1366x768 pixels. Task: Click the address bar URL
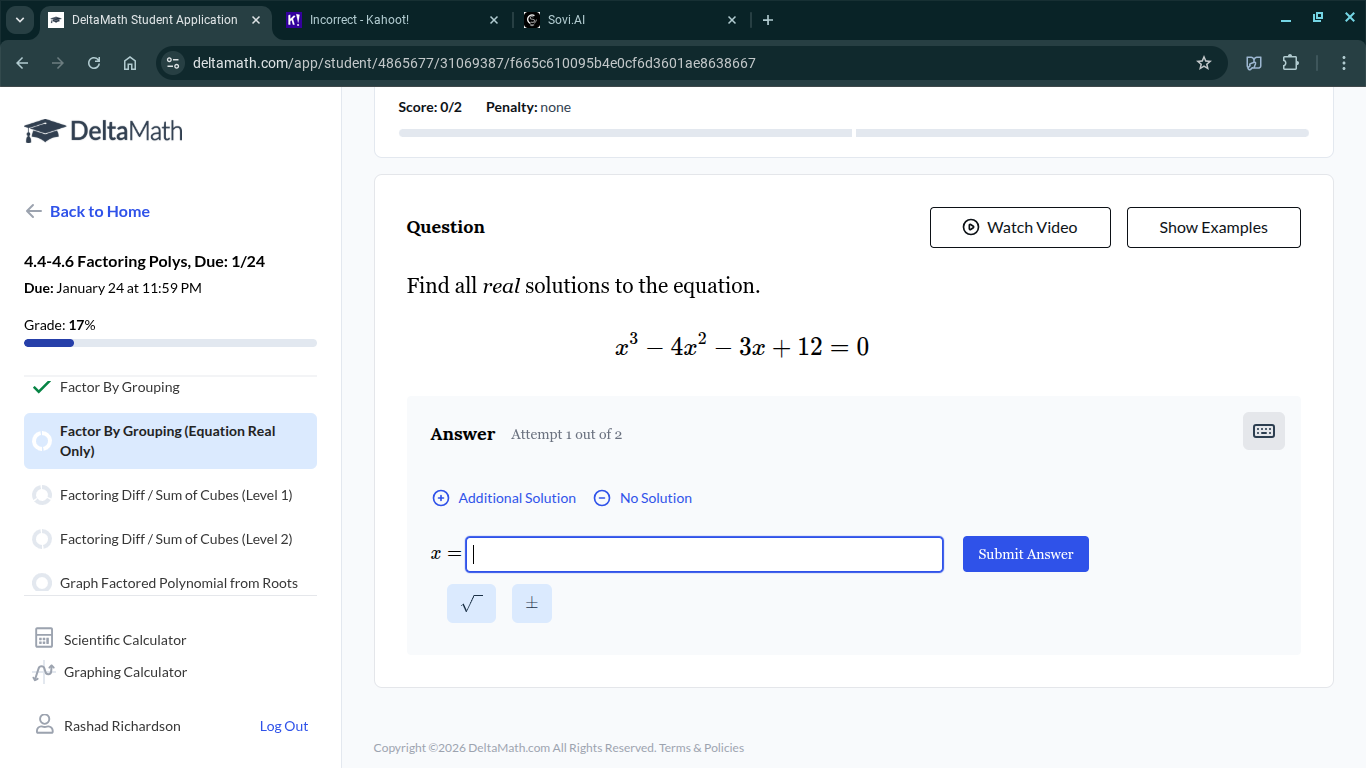[474, 63]
